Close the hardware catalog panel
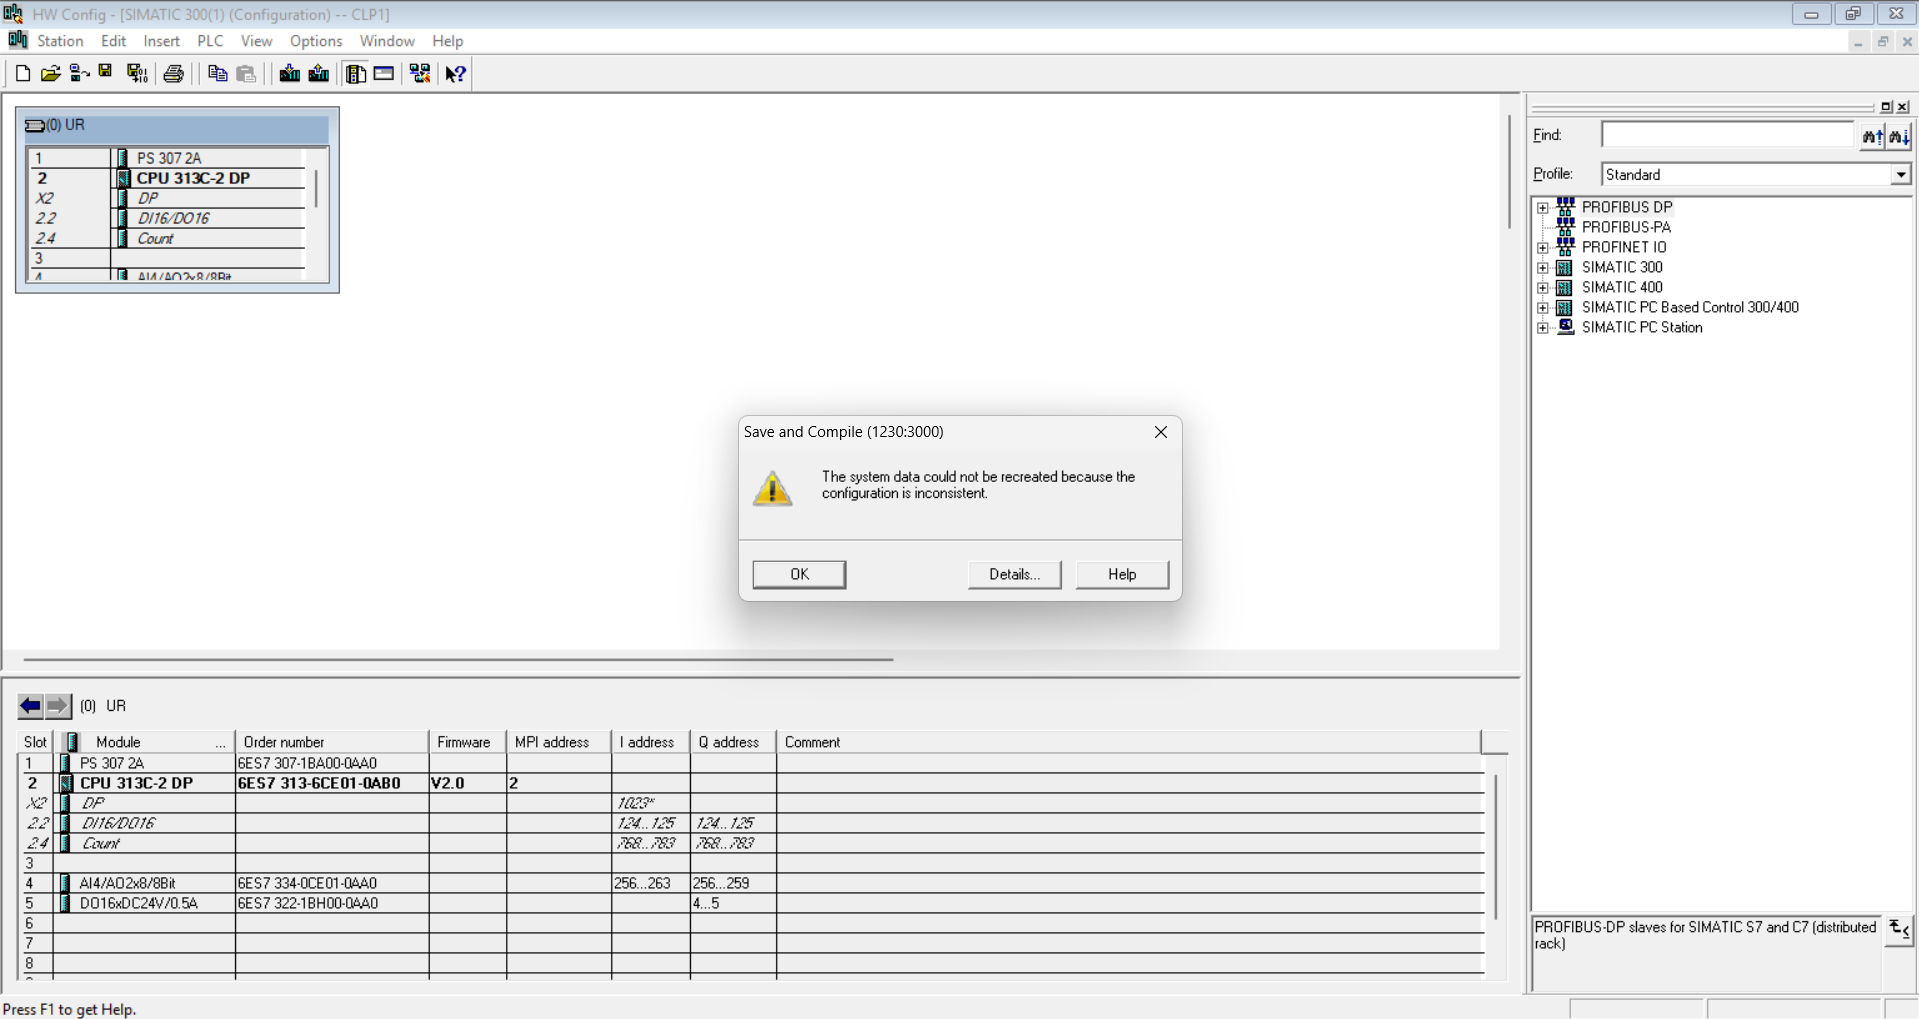 1903,107
